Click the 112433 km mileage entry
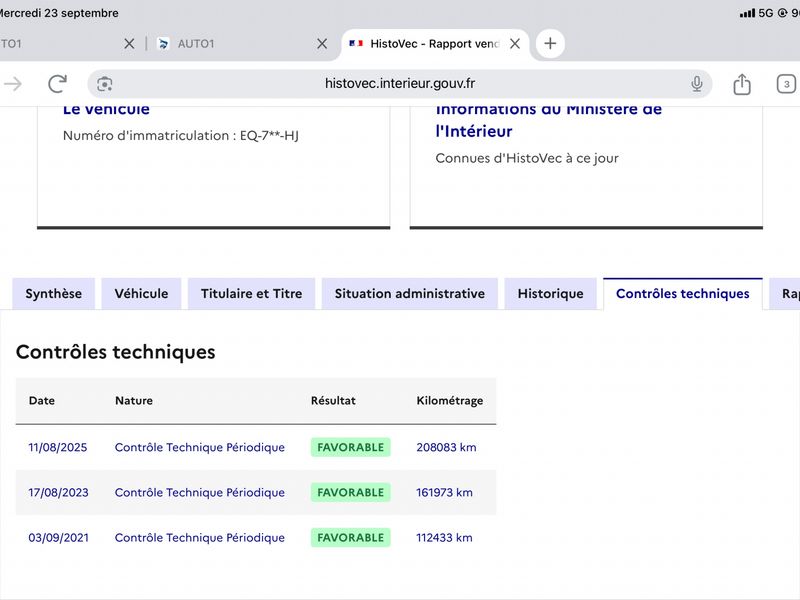This screenshot has width=800, height=600. [444, 538]
